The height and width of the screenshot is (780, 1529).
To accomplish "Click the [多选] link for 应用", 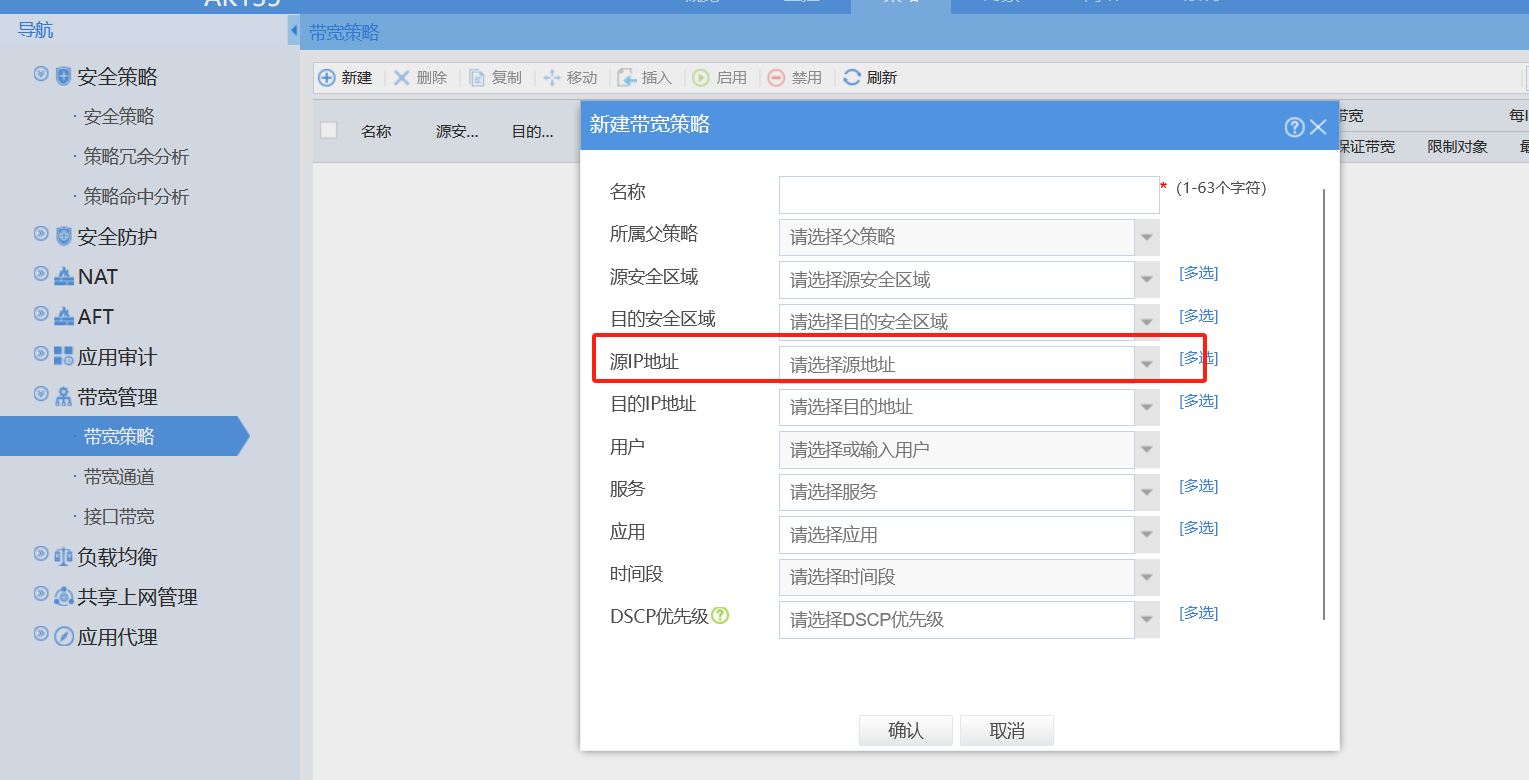I will click(x=1198, y=528).
